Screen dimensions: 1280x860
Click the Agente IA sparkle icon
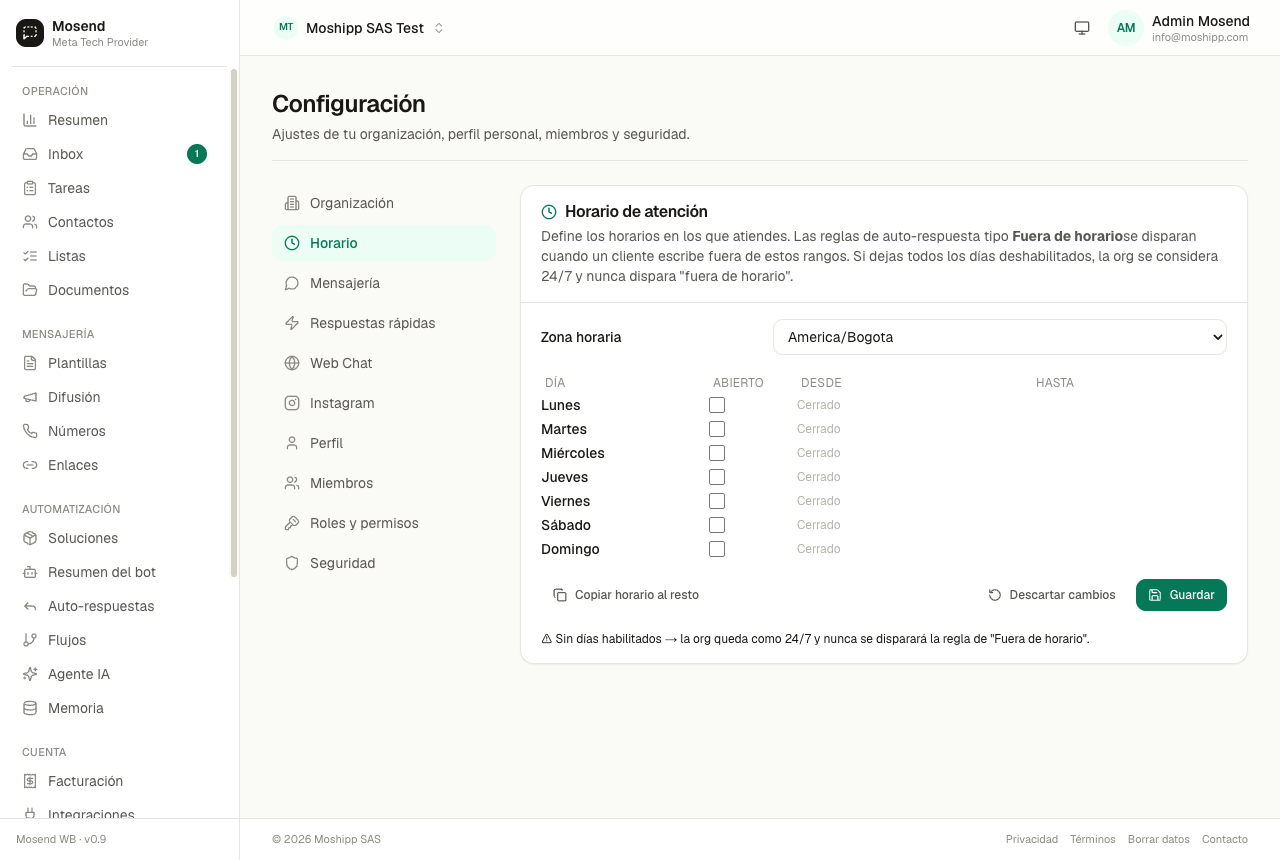(x=30, y=674)
